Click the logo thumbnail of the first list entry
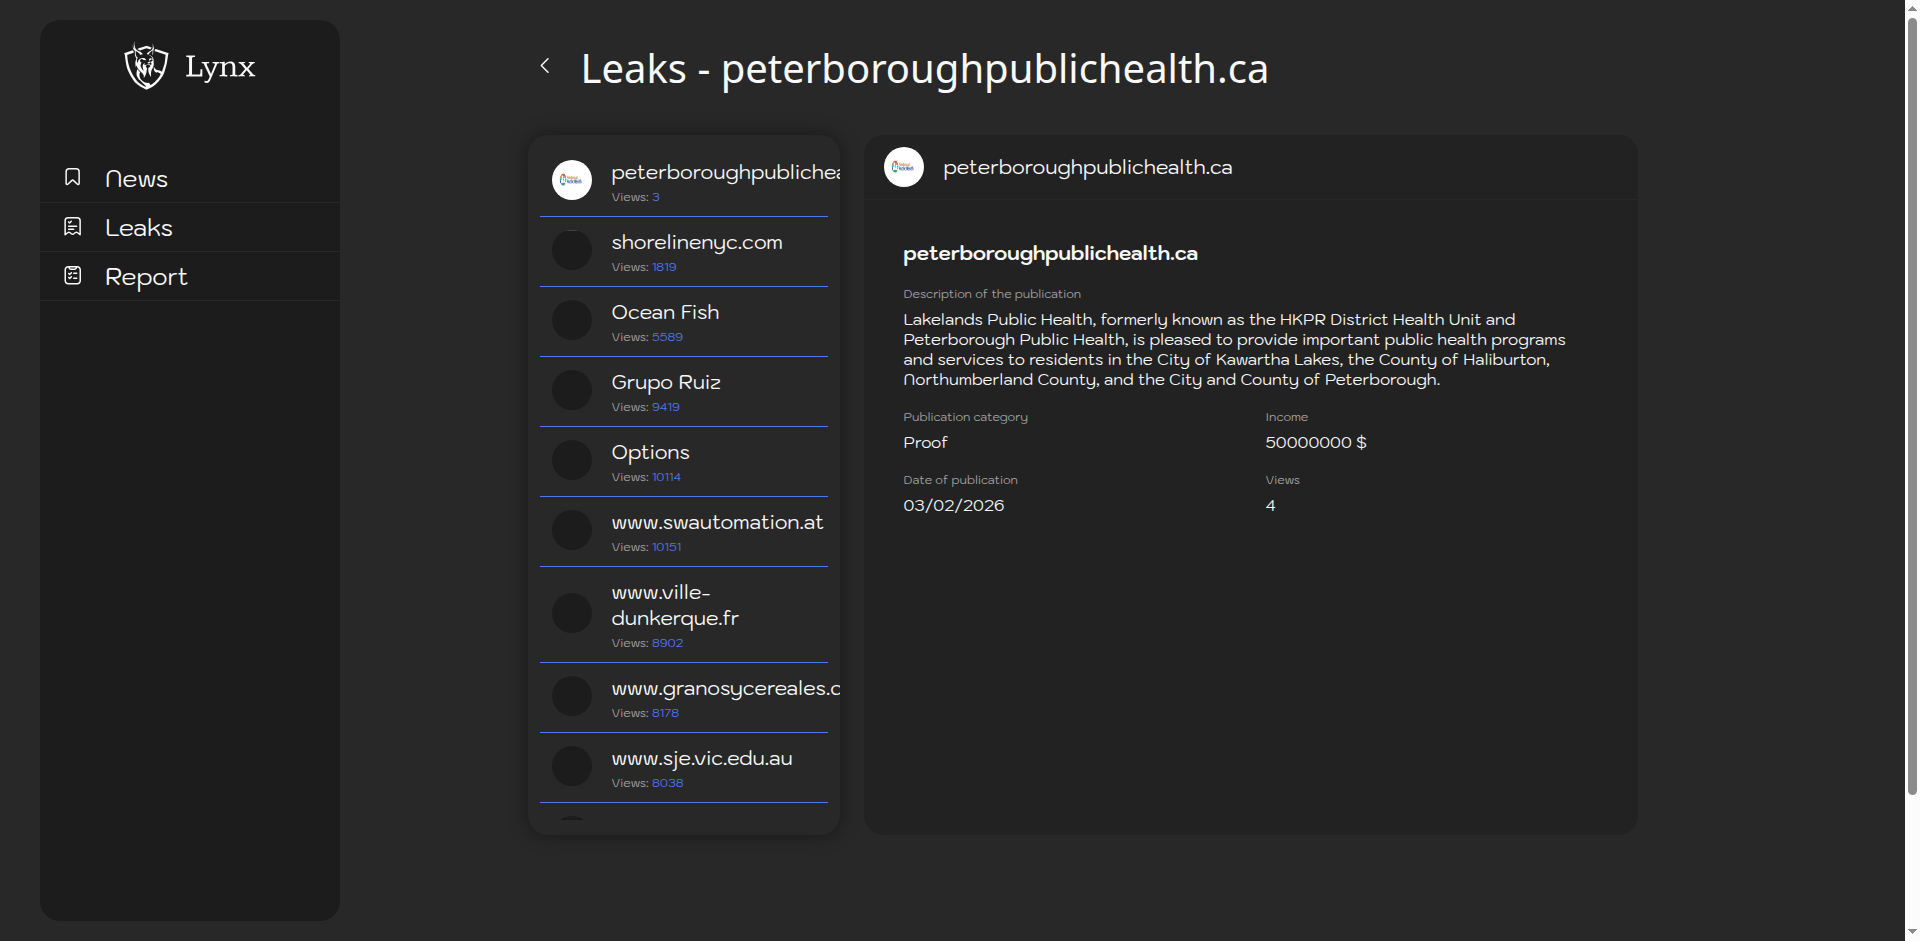1920x941 pixels. (x=572, y=180)
